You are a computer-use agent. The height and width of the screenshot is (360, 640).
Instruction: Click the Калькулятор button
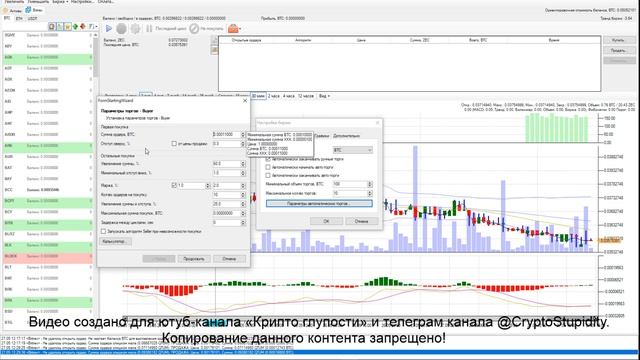click(116, 242)
